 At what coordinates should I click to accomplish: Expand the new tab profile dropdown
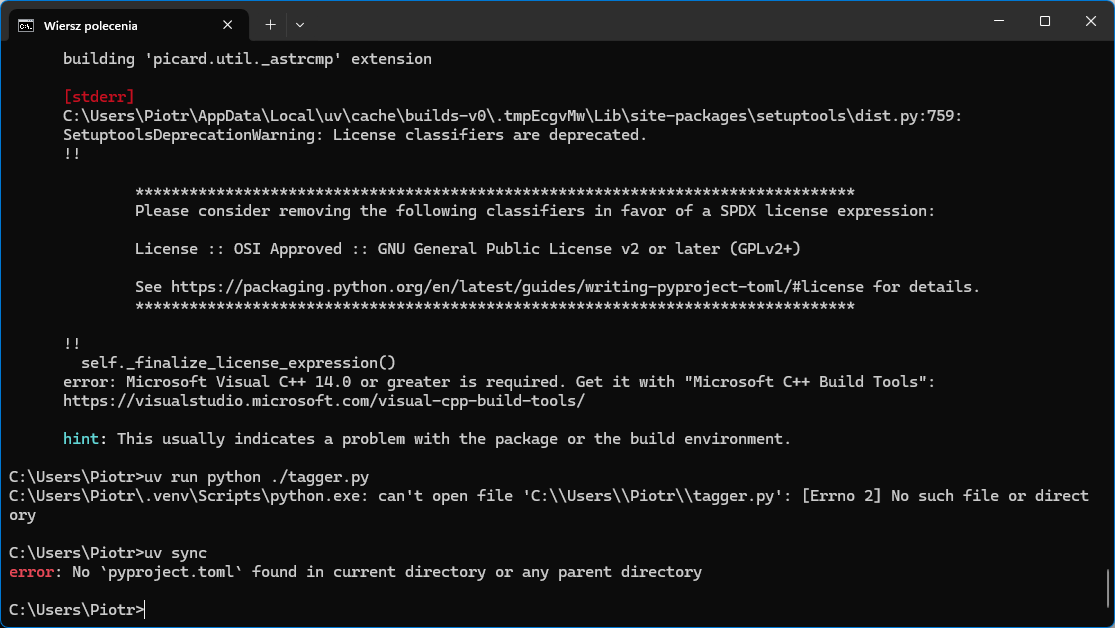coord(300,24)
